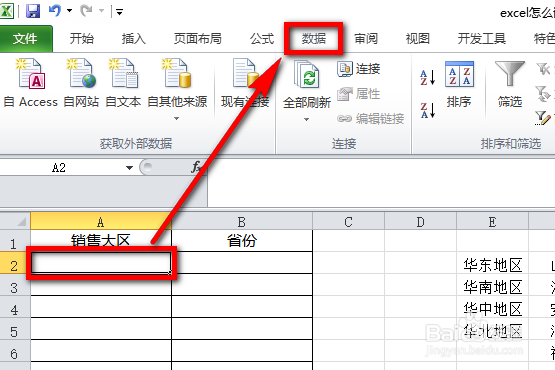Image resolution: width=555 pixels, height=370 pixels.
Task: Select row 6 header
Action: 15,351
